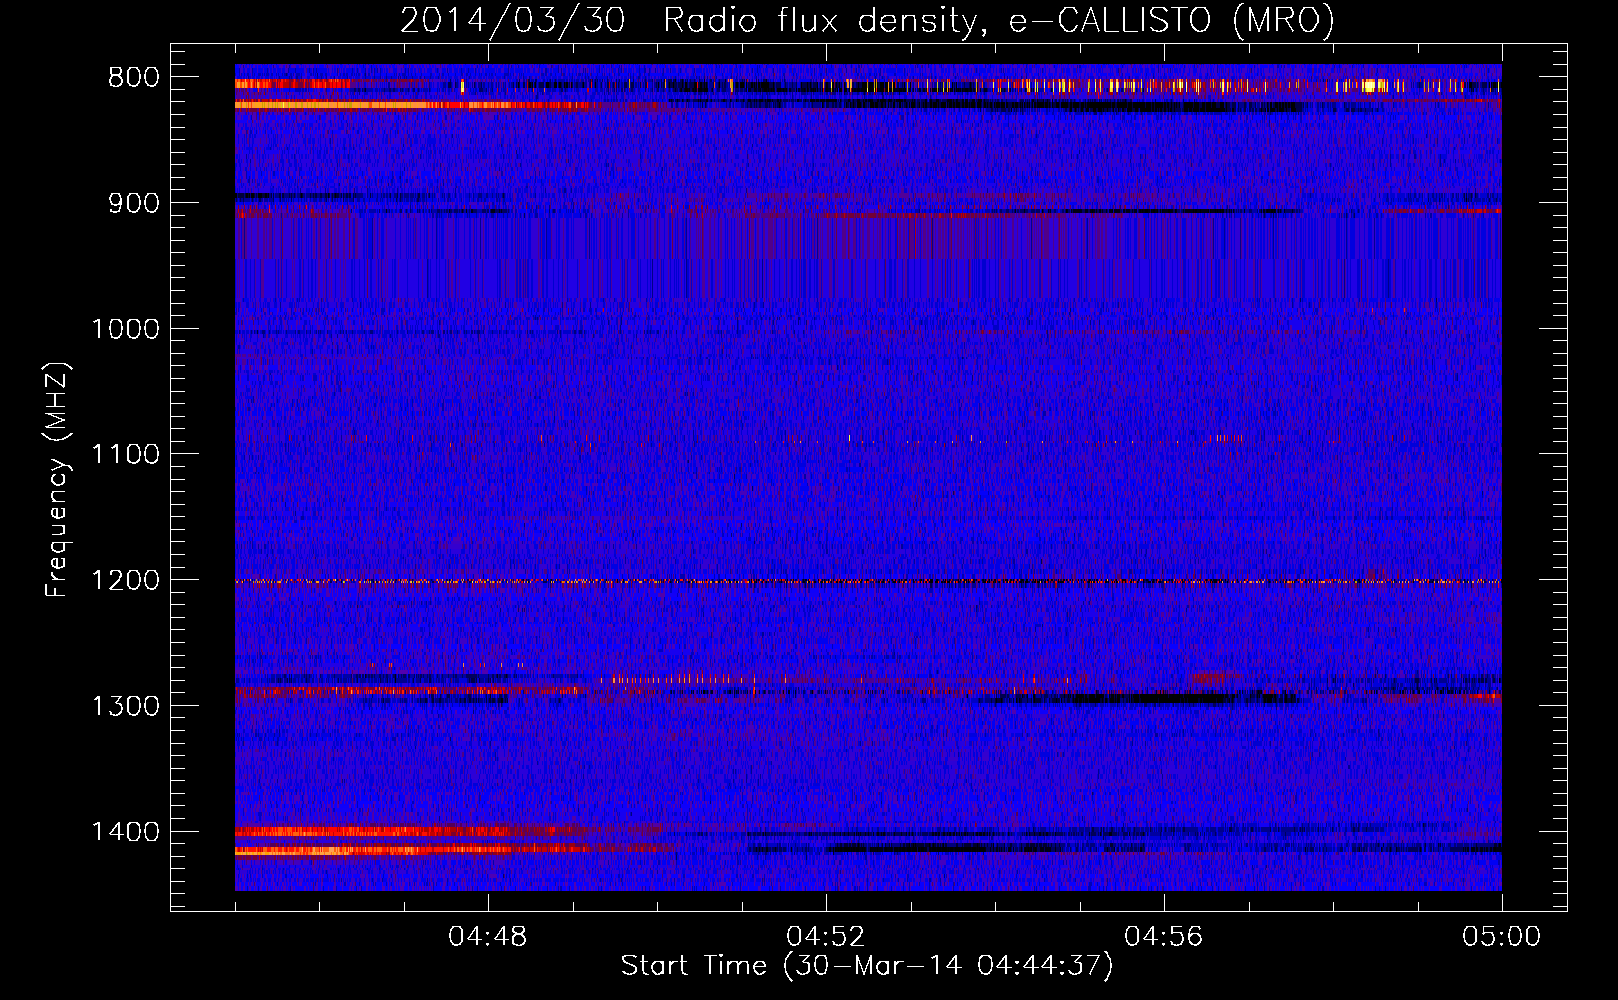Viewport: 1618px width, 1000px height.
Task: Click the 1300 frequency tick label
Action: pos(126,707)
